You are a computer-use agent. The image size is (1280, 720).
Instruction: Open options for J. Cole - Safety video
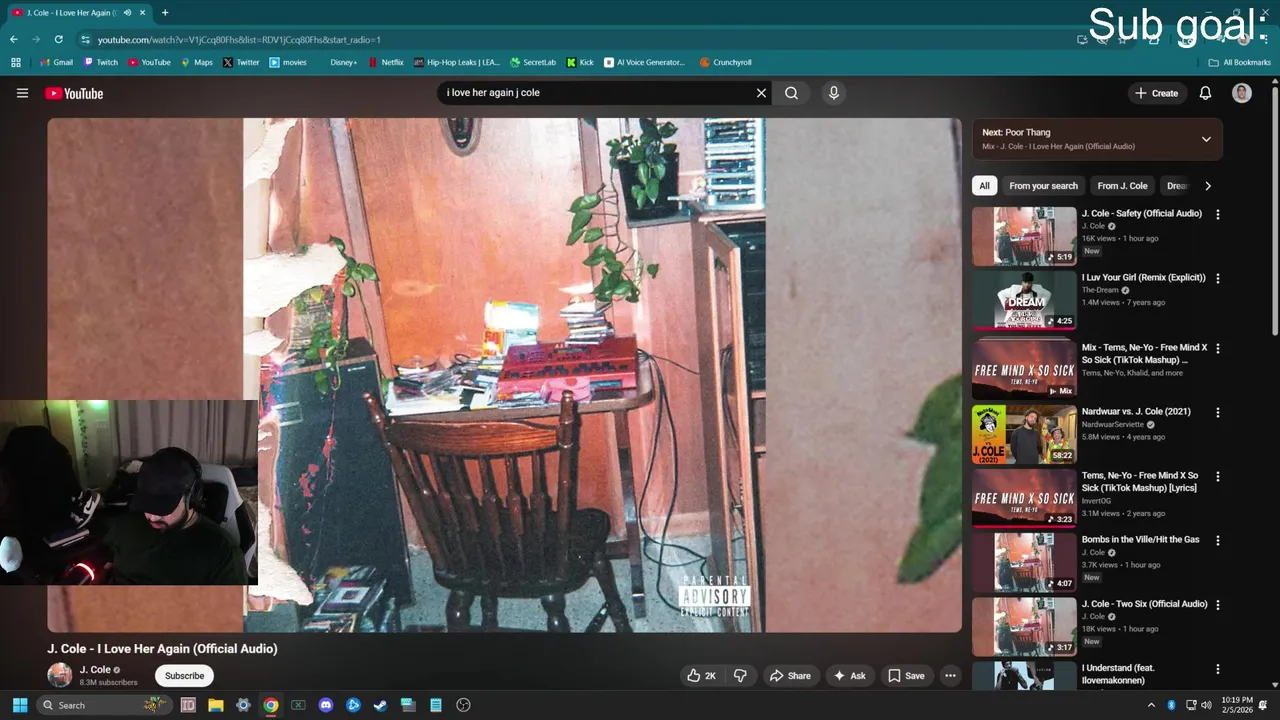(x=1217, y=214)
